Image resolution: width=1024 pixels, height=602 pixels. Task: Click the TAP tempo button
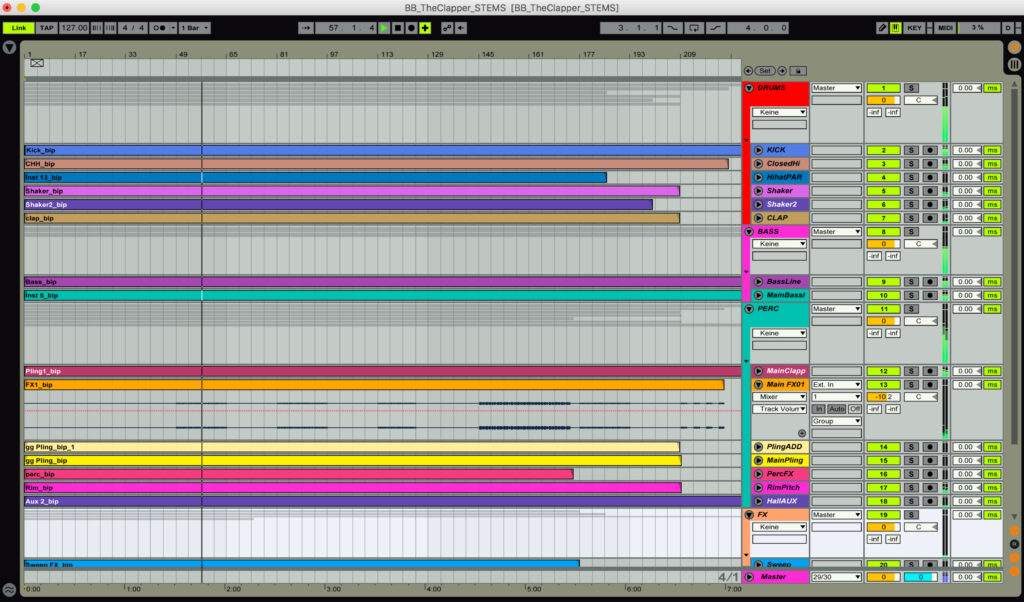[46, 28]
